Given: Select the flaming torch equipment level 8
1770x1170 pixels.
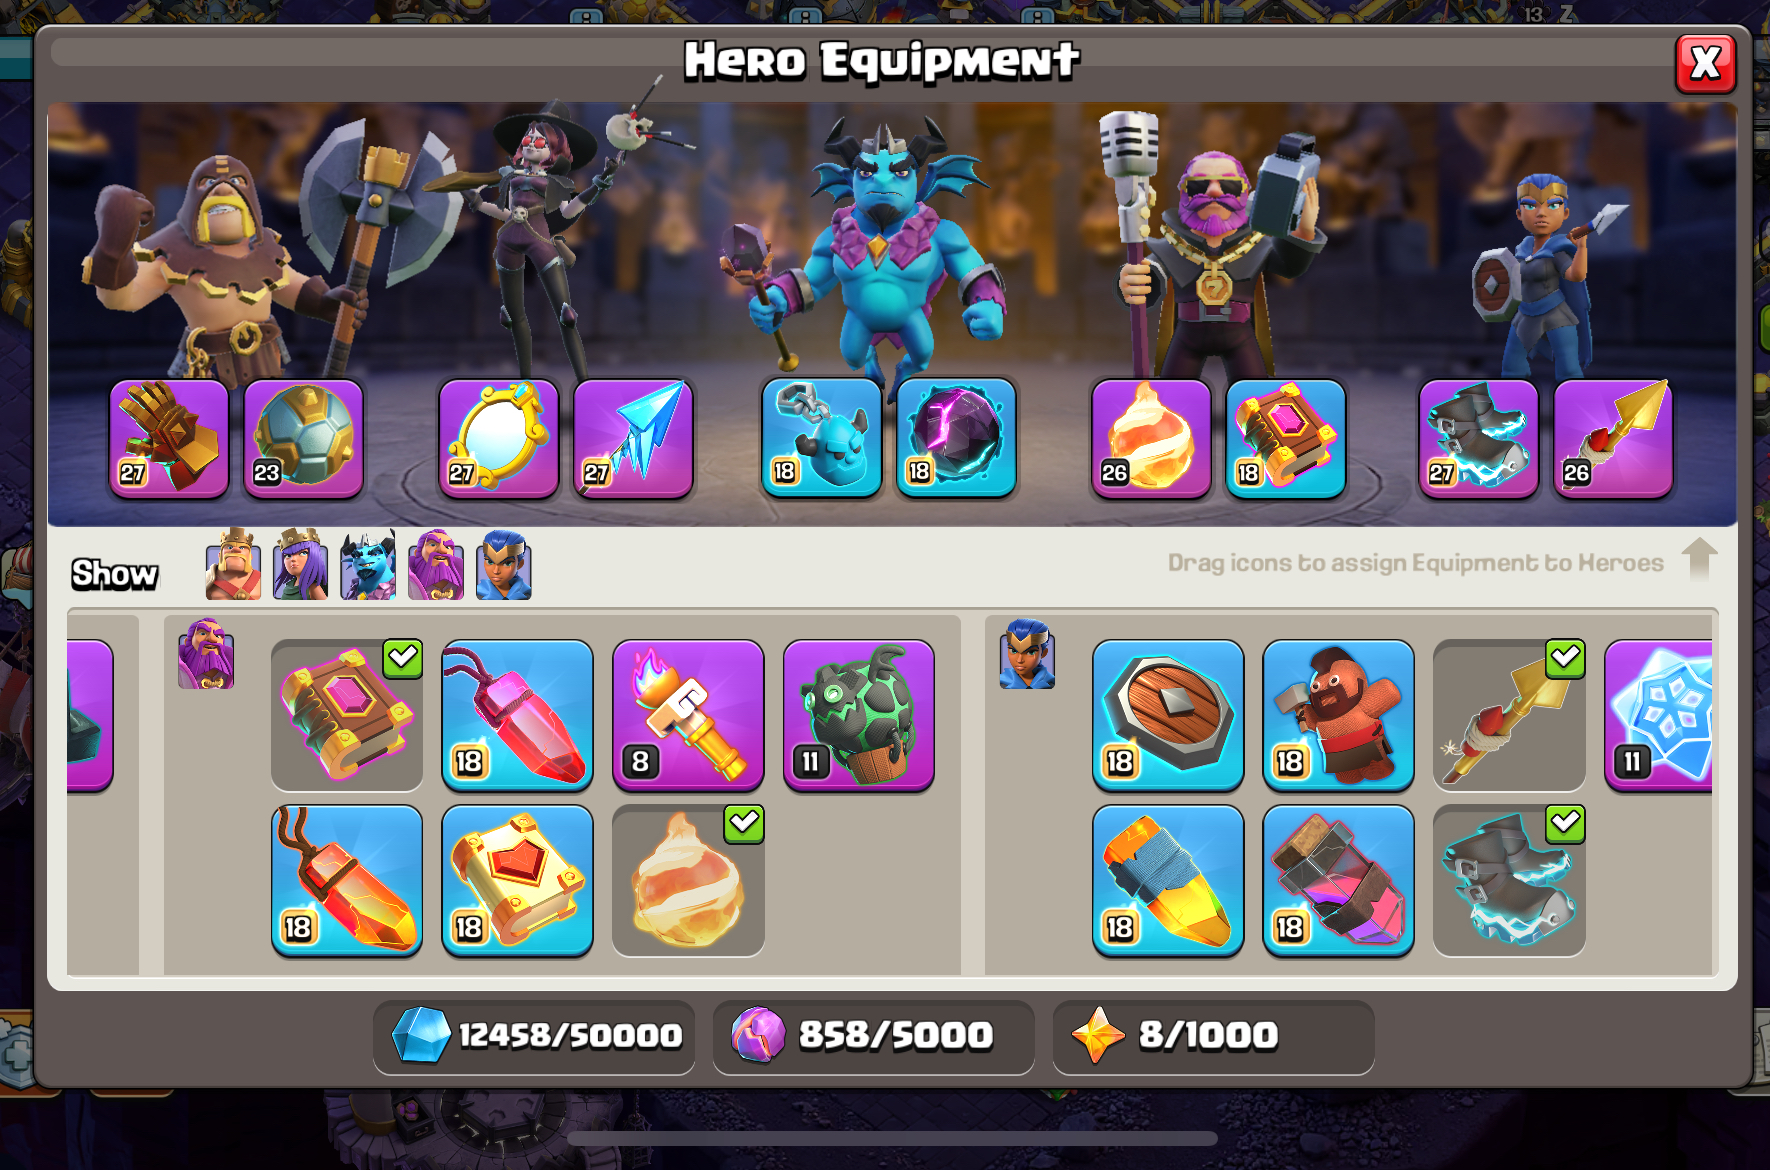Looking at the screenshot, I should tap(688, 715).
